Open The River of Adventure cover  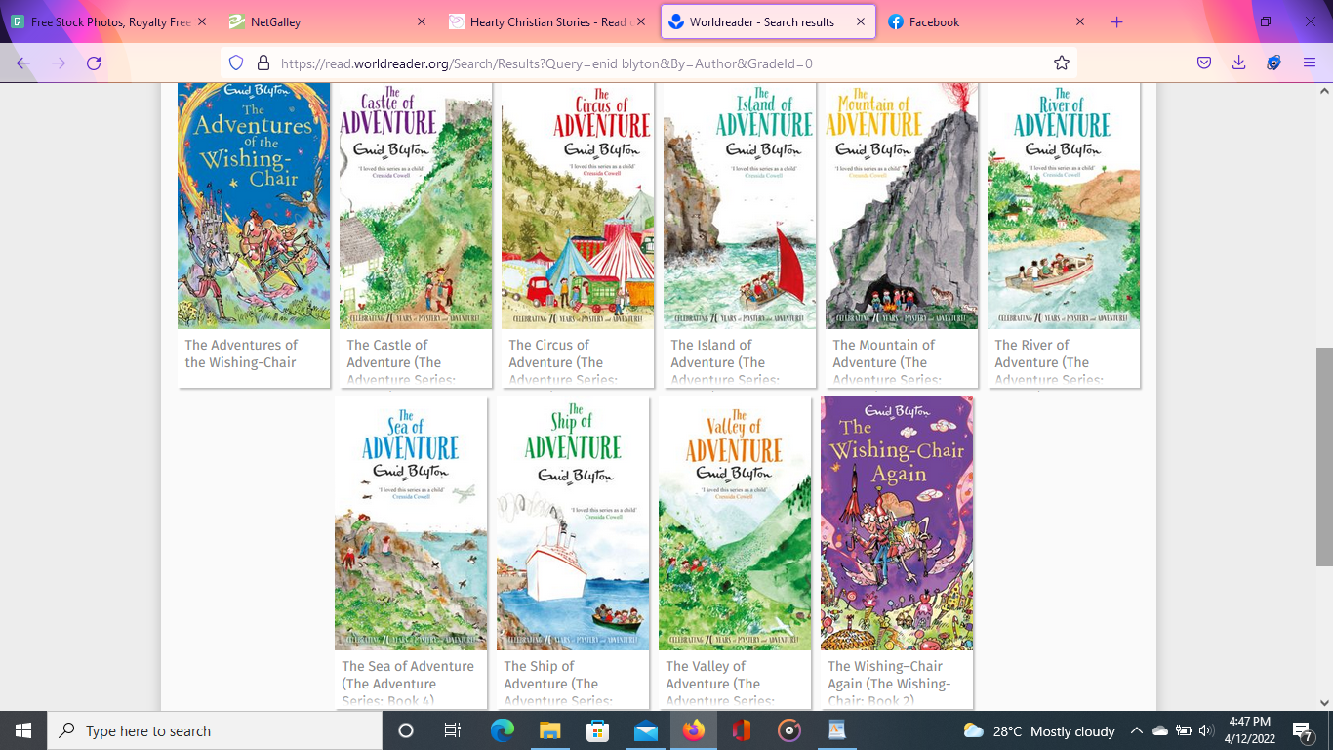pyautogui.click(x=1064, y=205)
